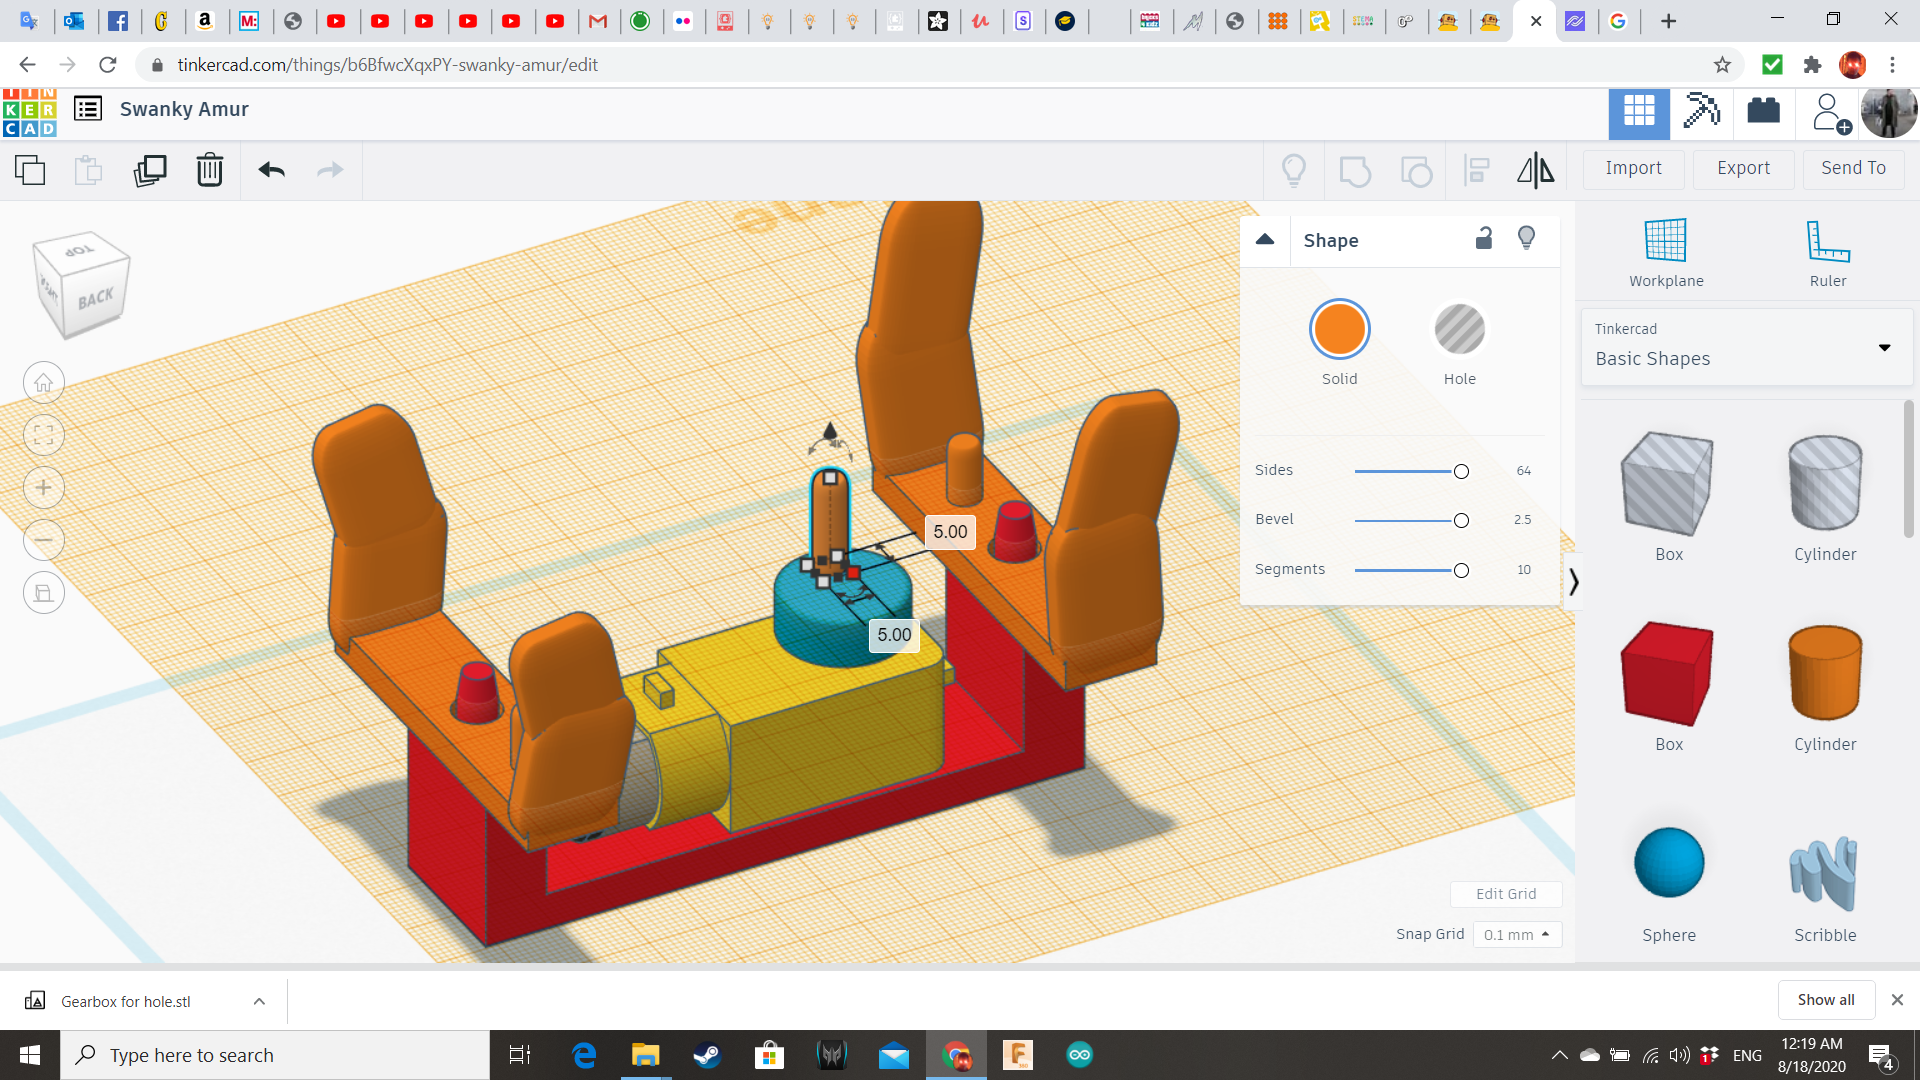Collapse the Shape inspector panel
Screen dimensions: 1920x1080
pyautogui.click(x=1265, y=239)
